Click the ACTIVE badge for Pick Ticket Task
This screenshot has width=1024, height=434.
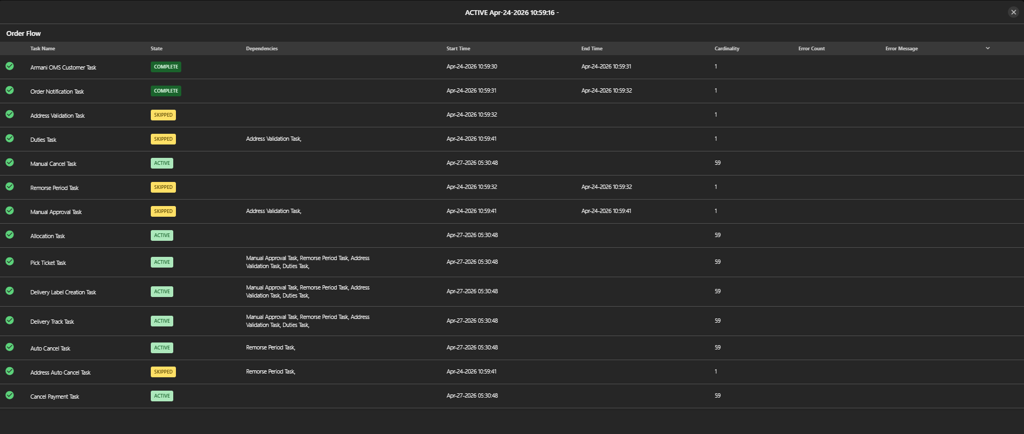(162, 262)
